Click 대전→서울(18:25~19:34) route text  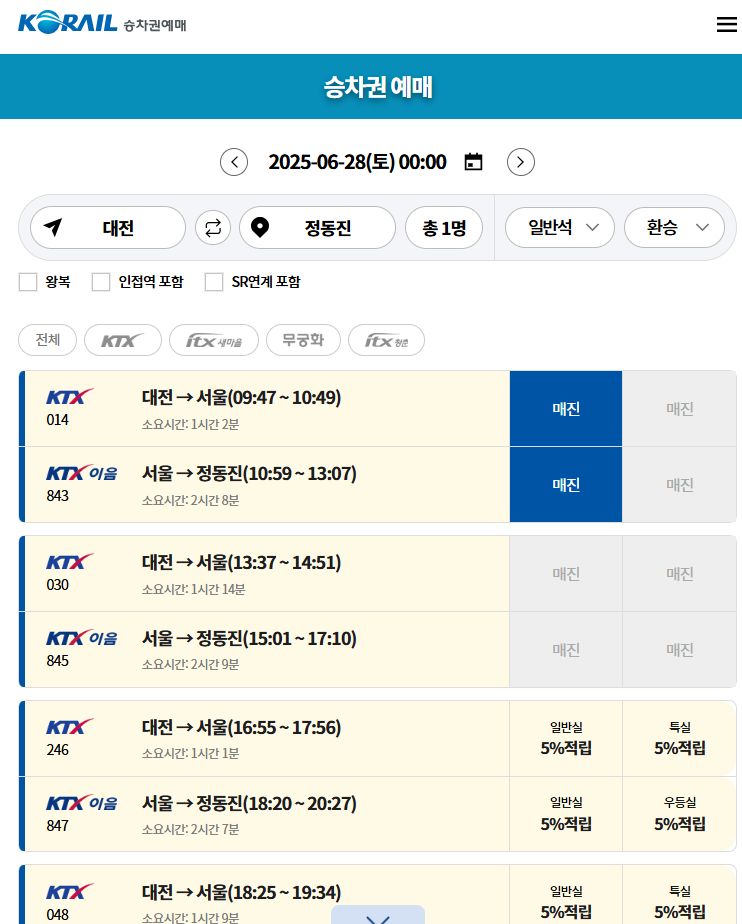(x=241, y=892)
